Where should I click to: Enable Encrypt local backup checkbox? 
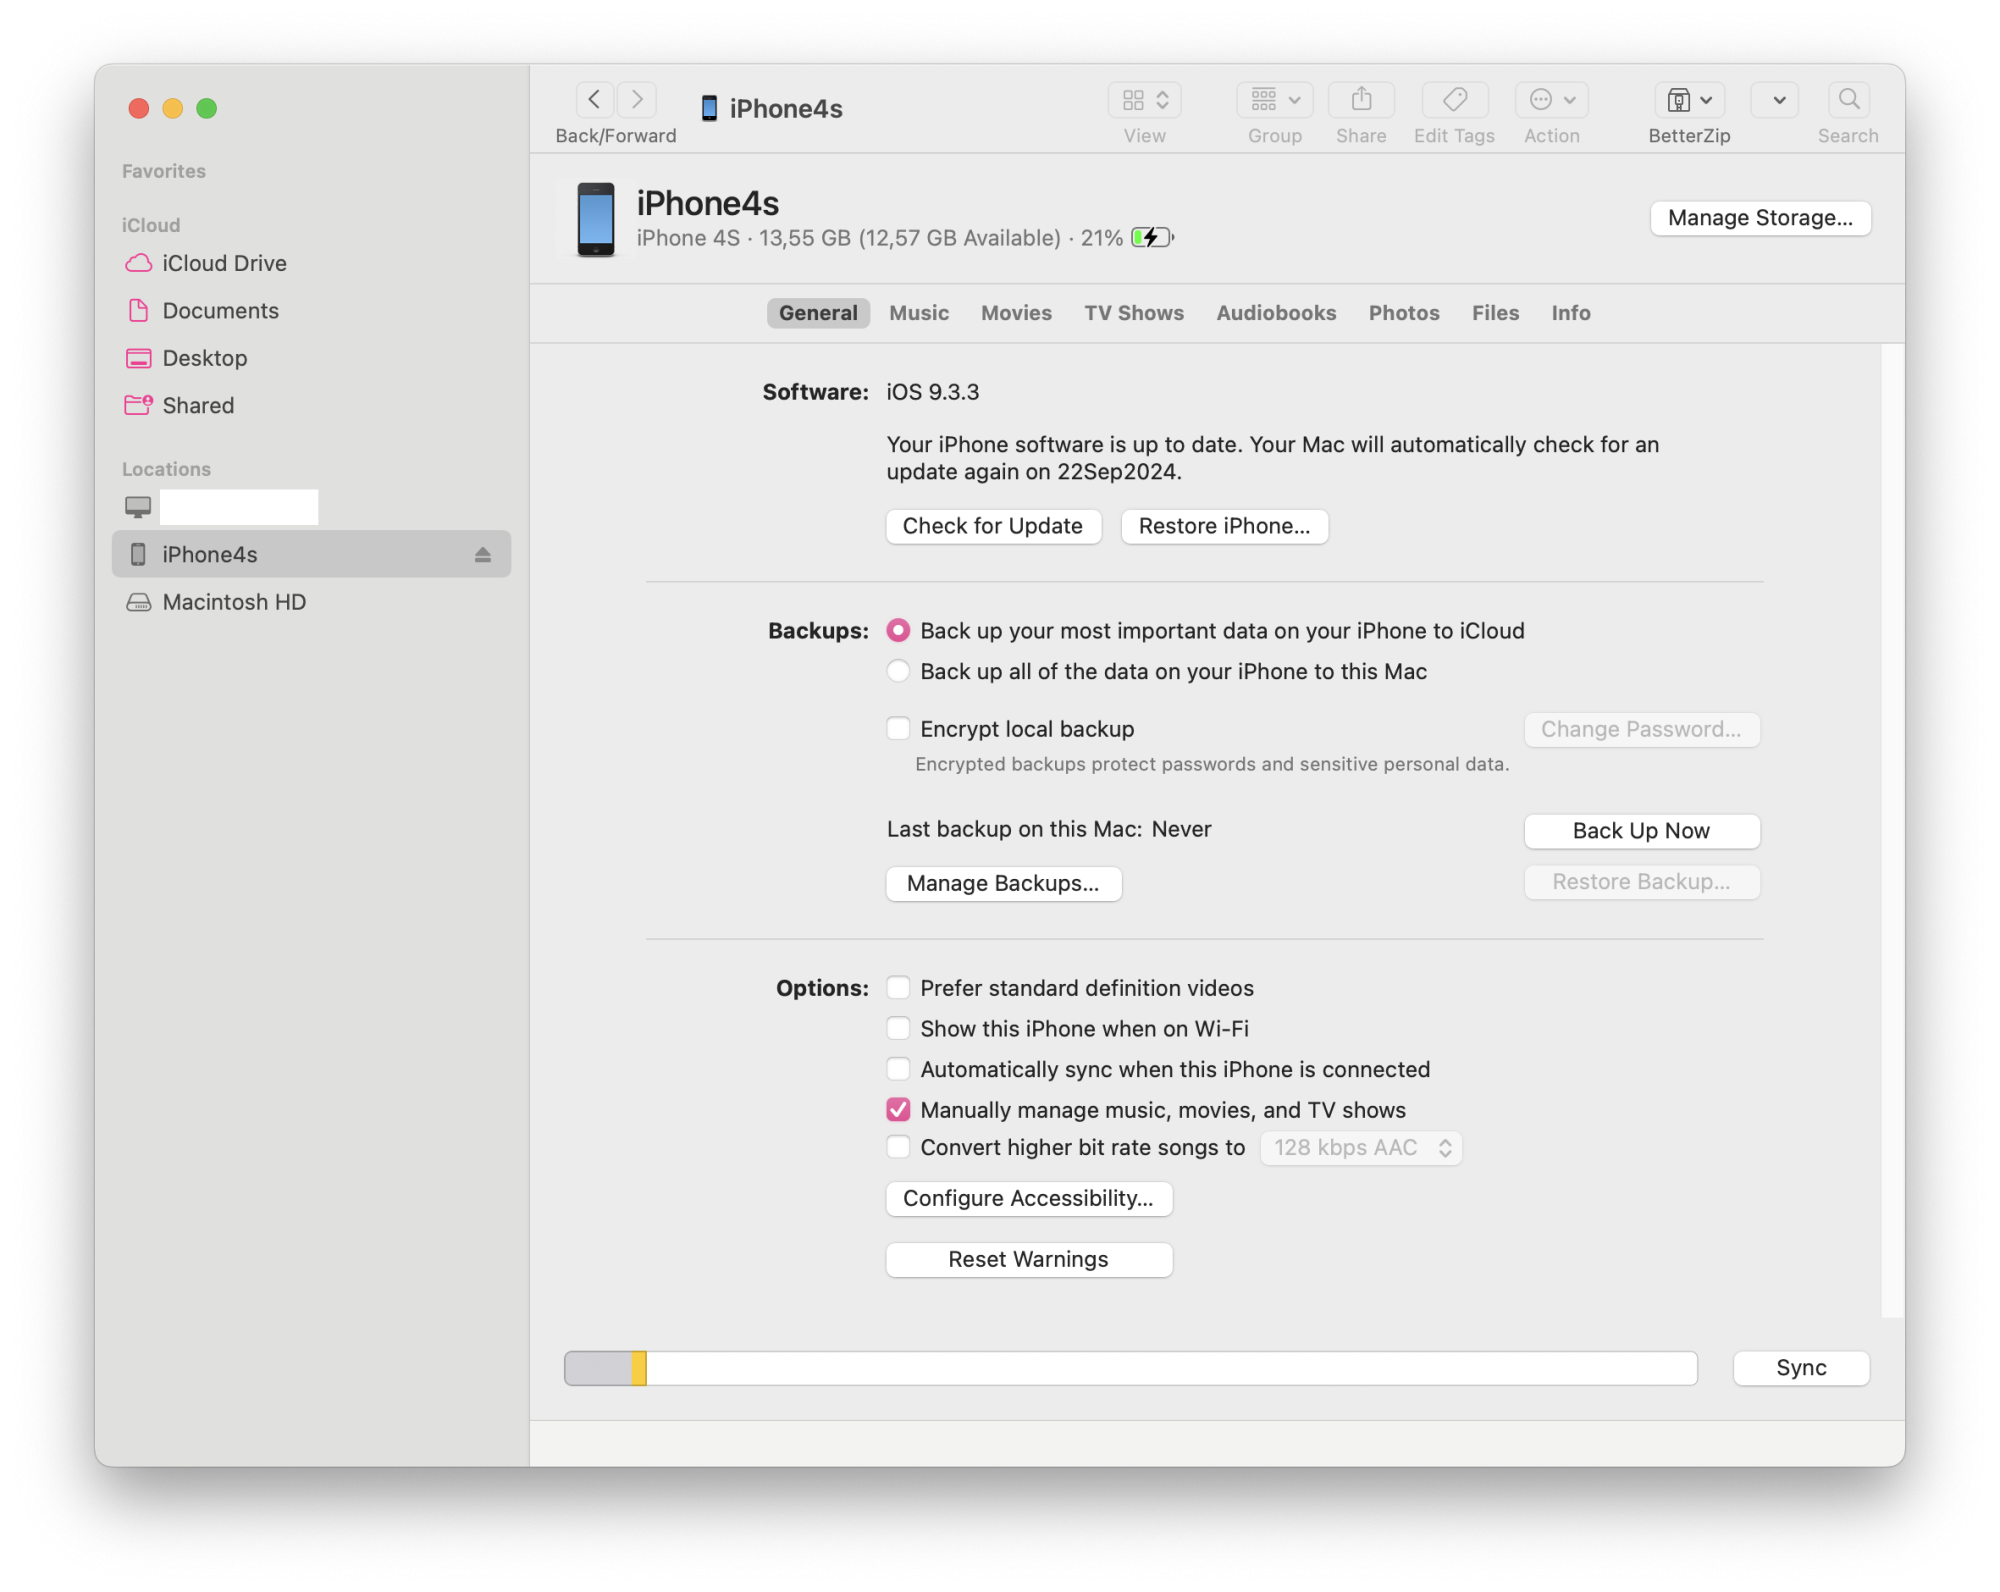point(898,728)
